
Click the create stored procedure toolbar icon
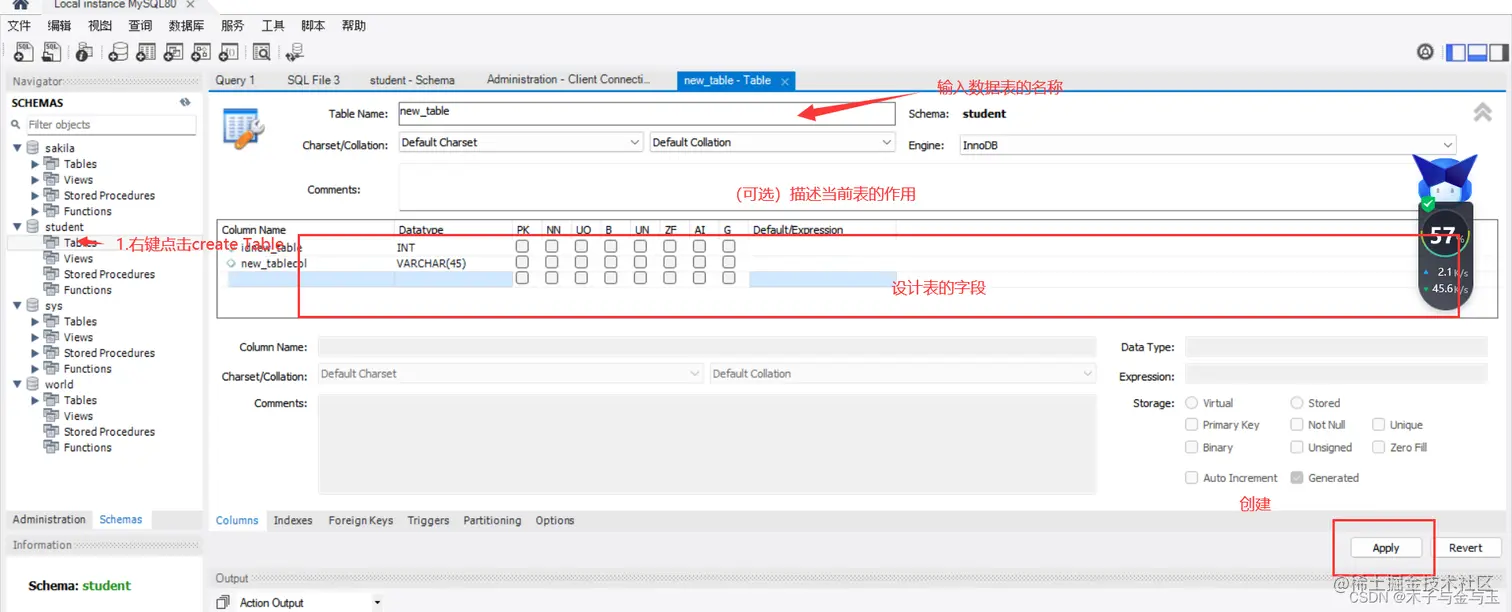point(201,52)
